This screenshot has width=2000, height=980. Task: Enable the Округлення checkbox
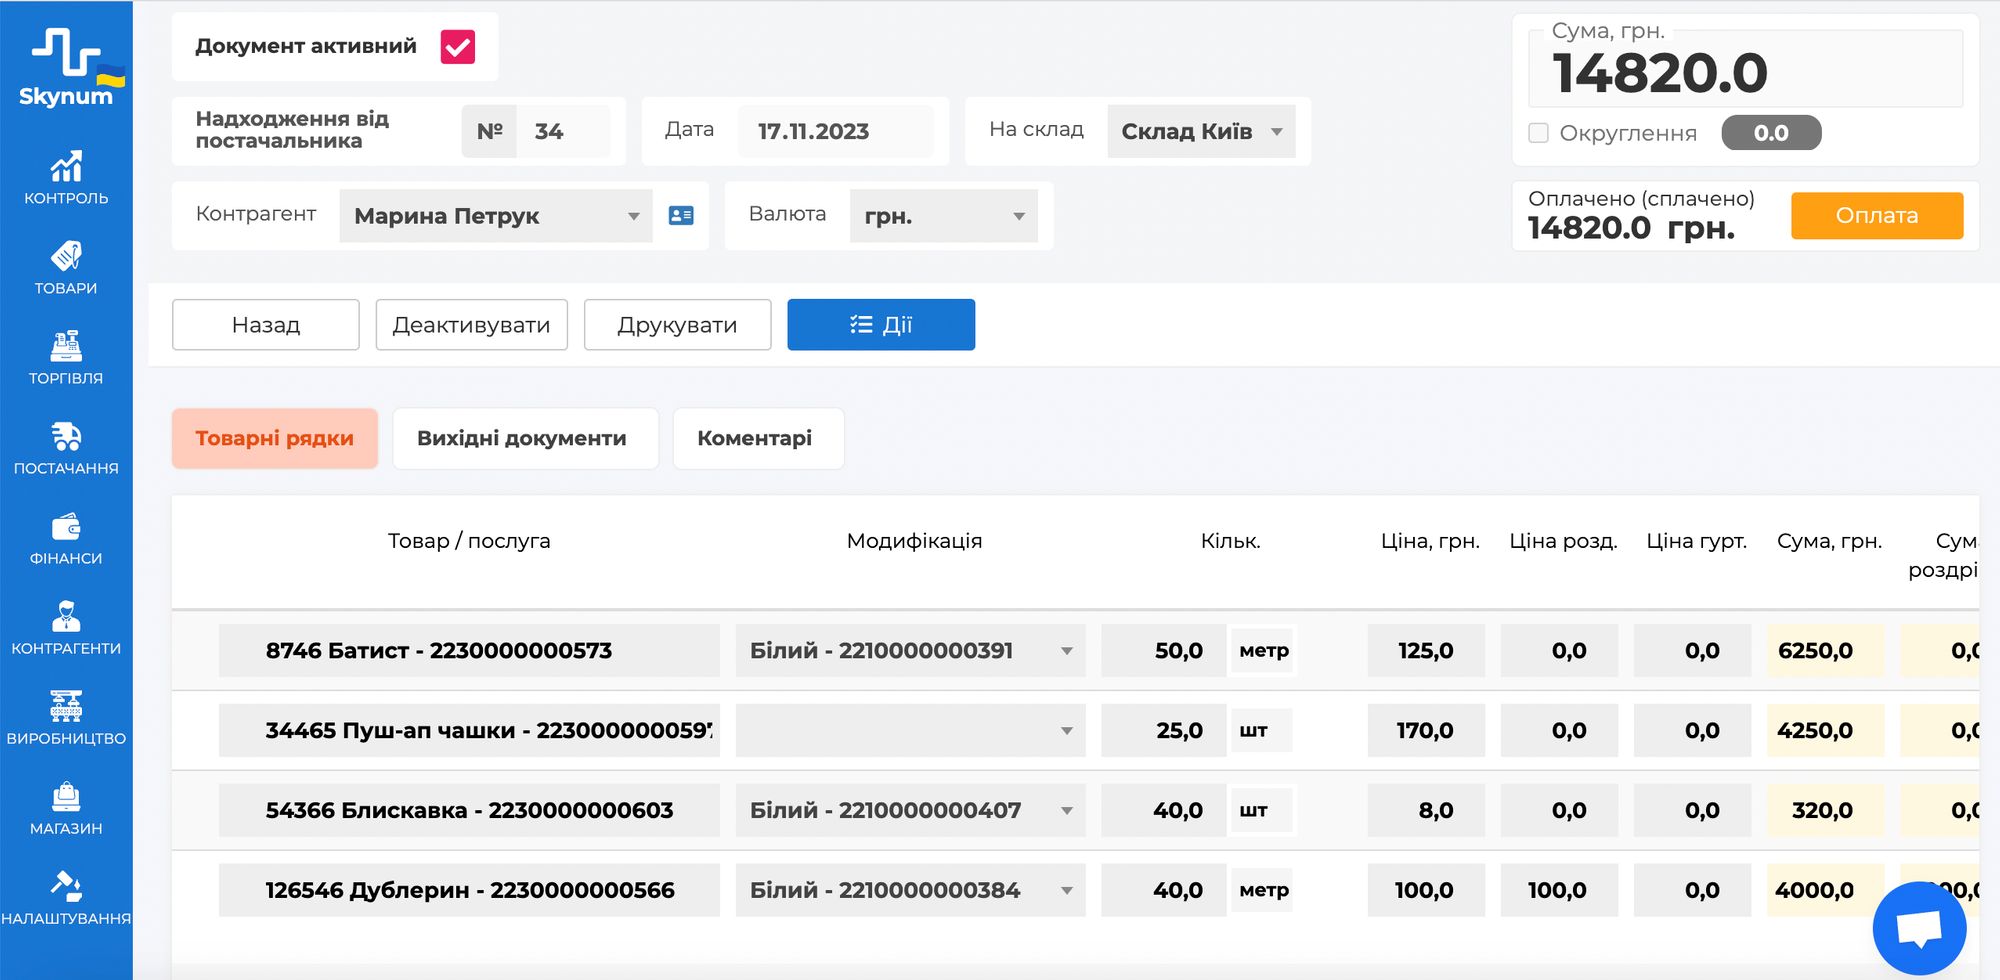point(1539,133)
